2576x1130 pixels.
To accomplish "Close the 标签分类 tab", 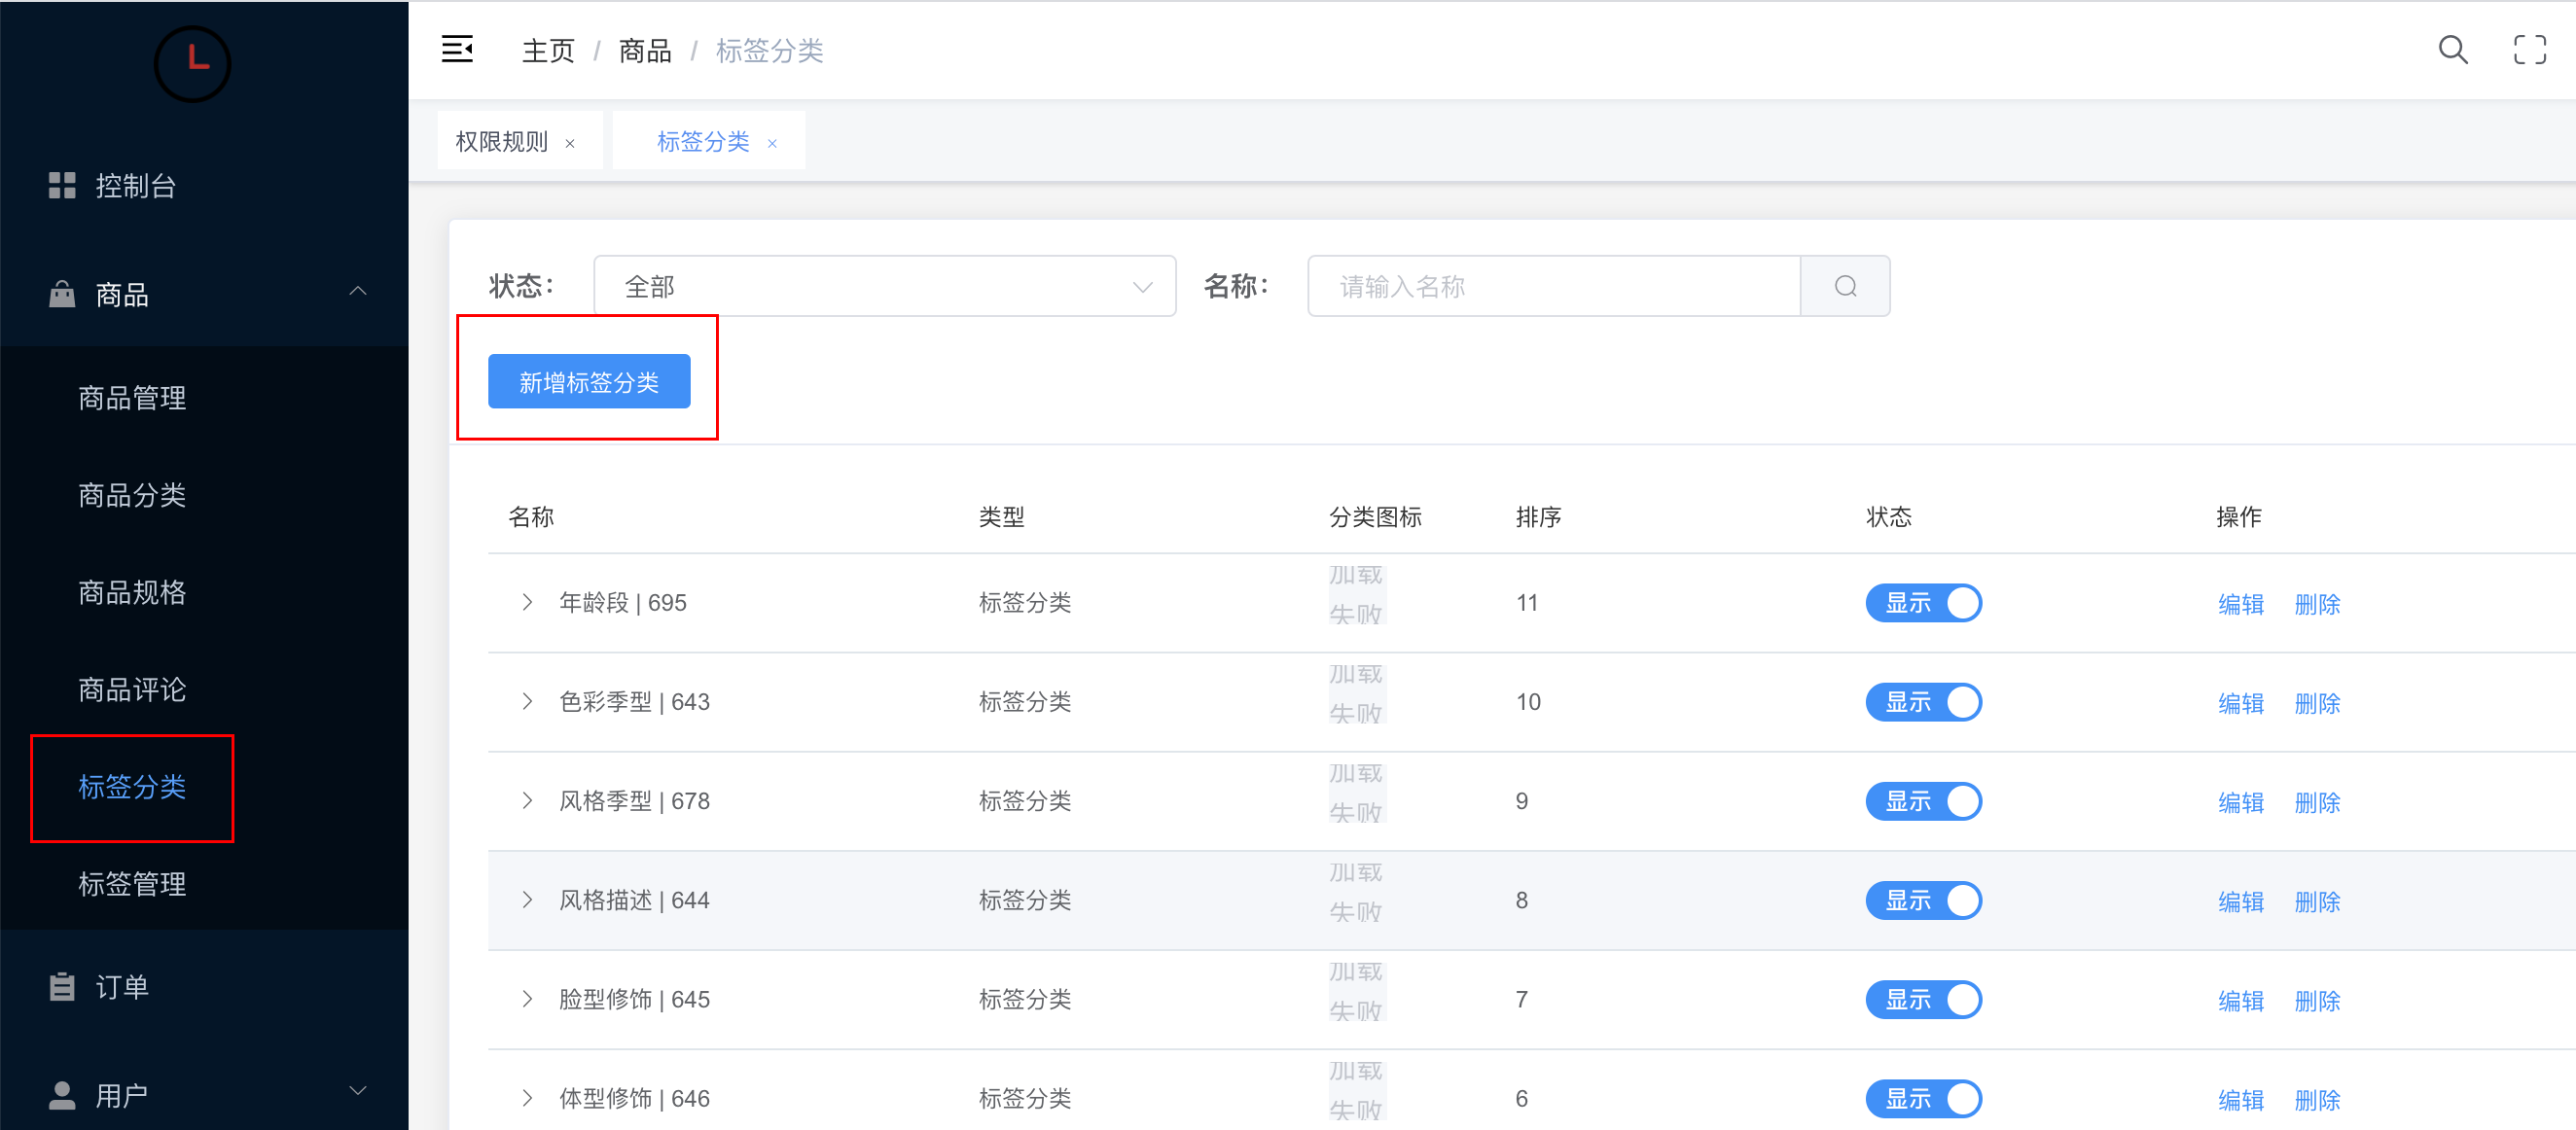I will click(772, 143).
